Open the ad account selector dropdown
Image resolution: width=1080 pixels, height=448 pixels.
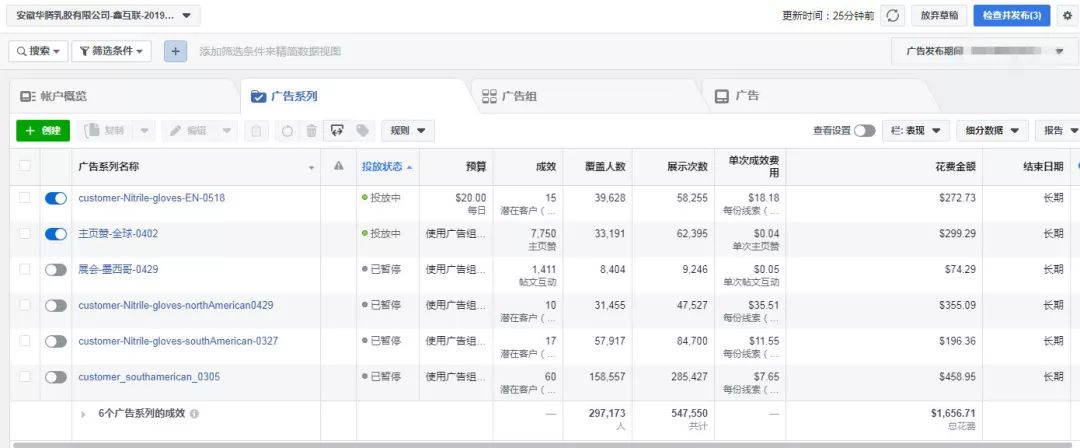(103, 15)
